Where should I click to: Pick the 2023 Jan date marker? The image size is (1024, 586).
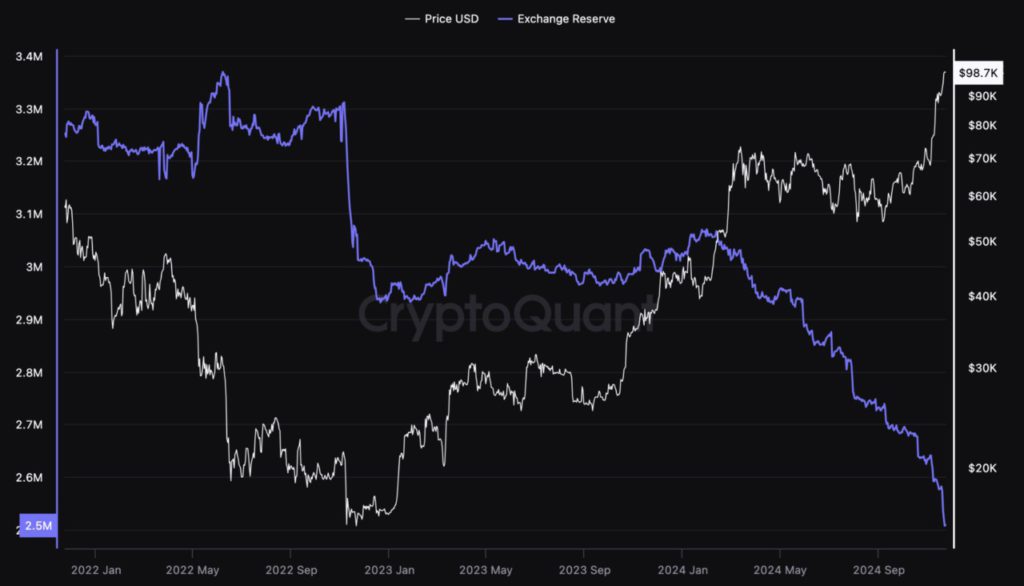click(x=388, y=570)
